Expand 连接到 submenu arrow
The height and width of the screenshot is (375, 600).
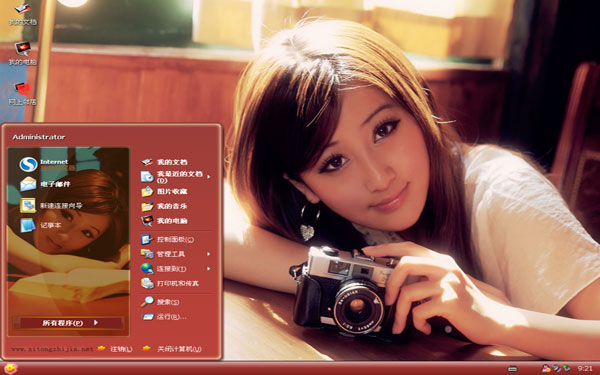[x=209, y=269]
